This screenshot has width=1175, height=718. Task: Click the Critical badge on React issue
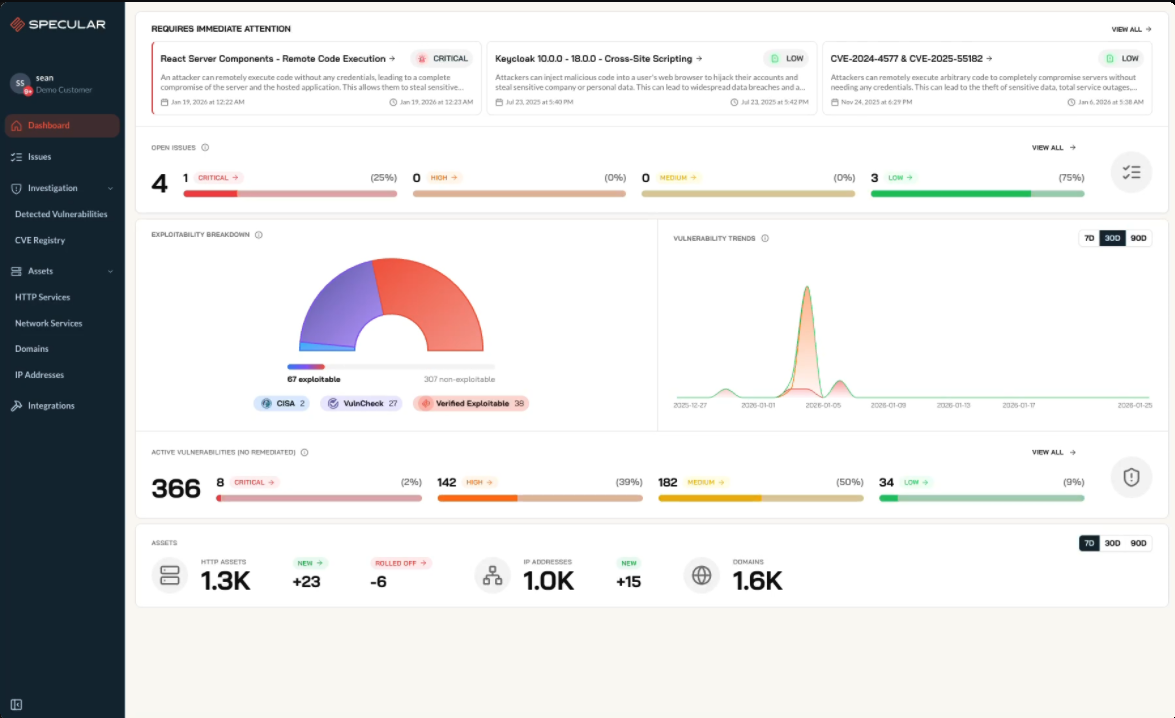[x=442, y=58]
